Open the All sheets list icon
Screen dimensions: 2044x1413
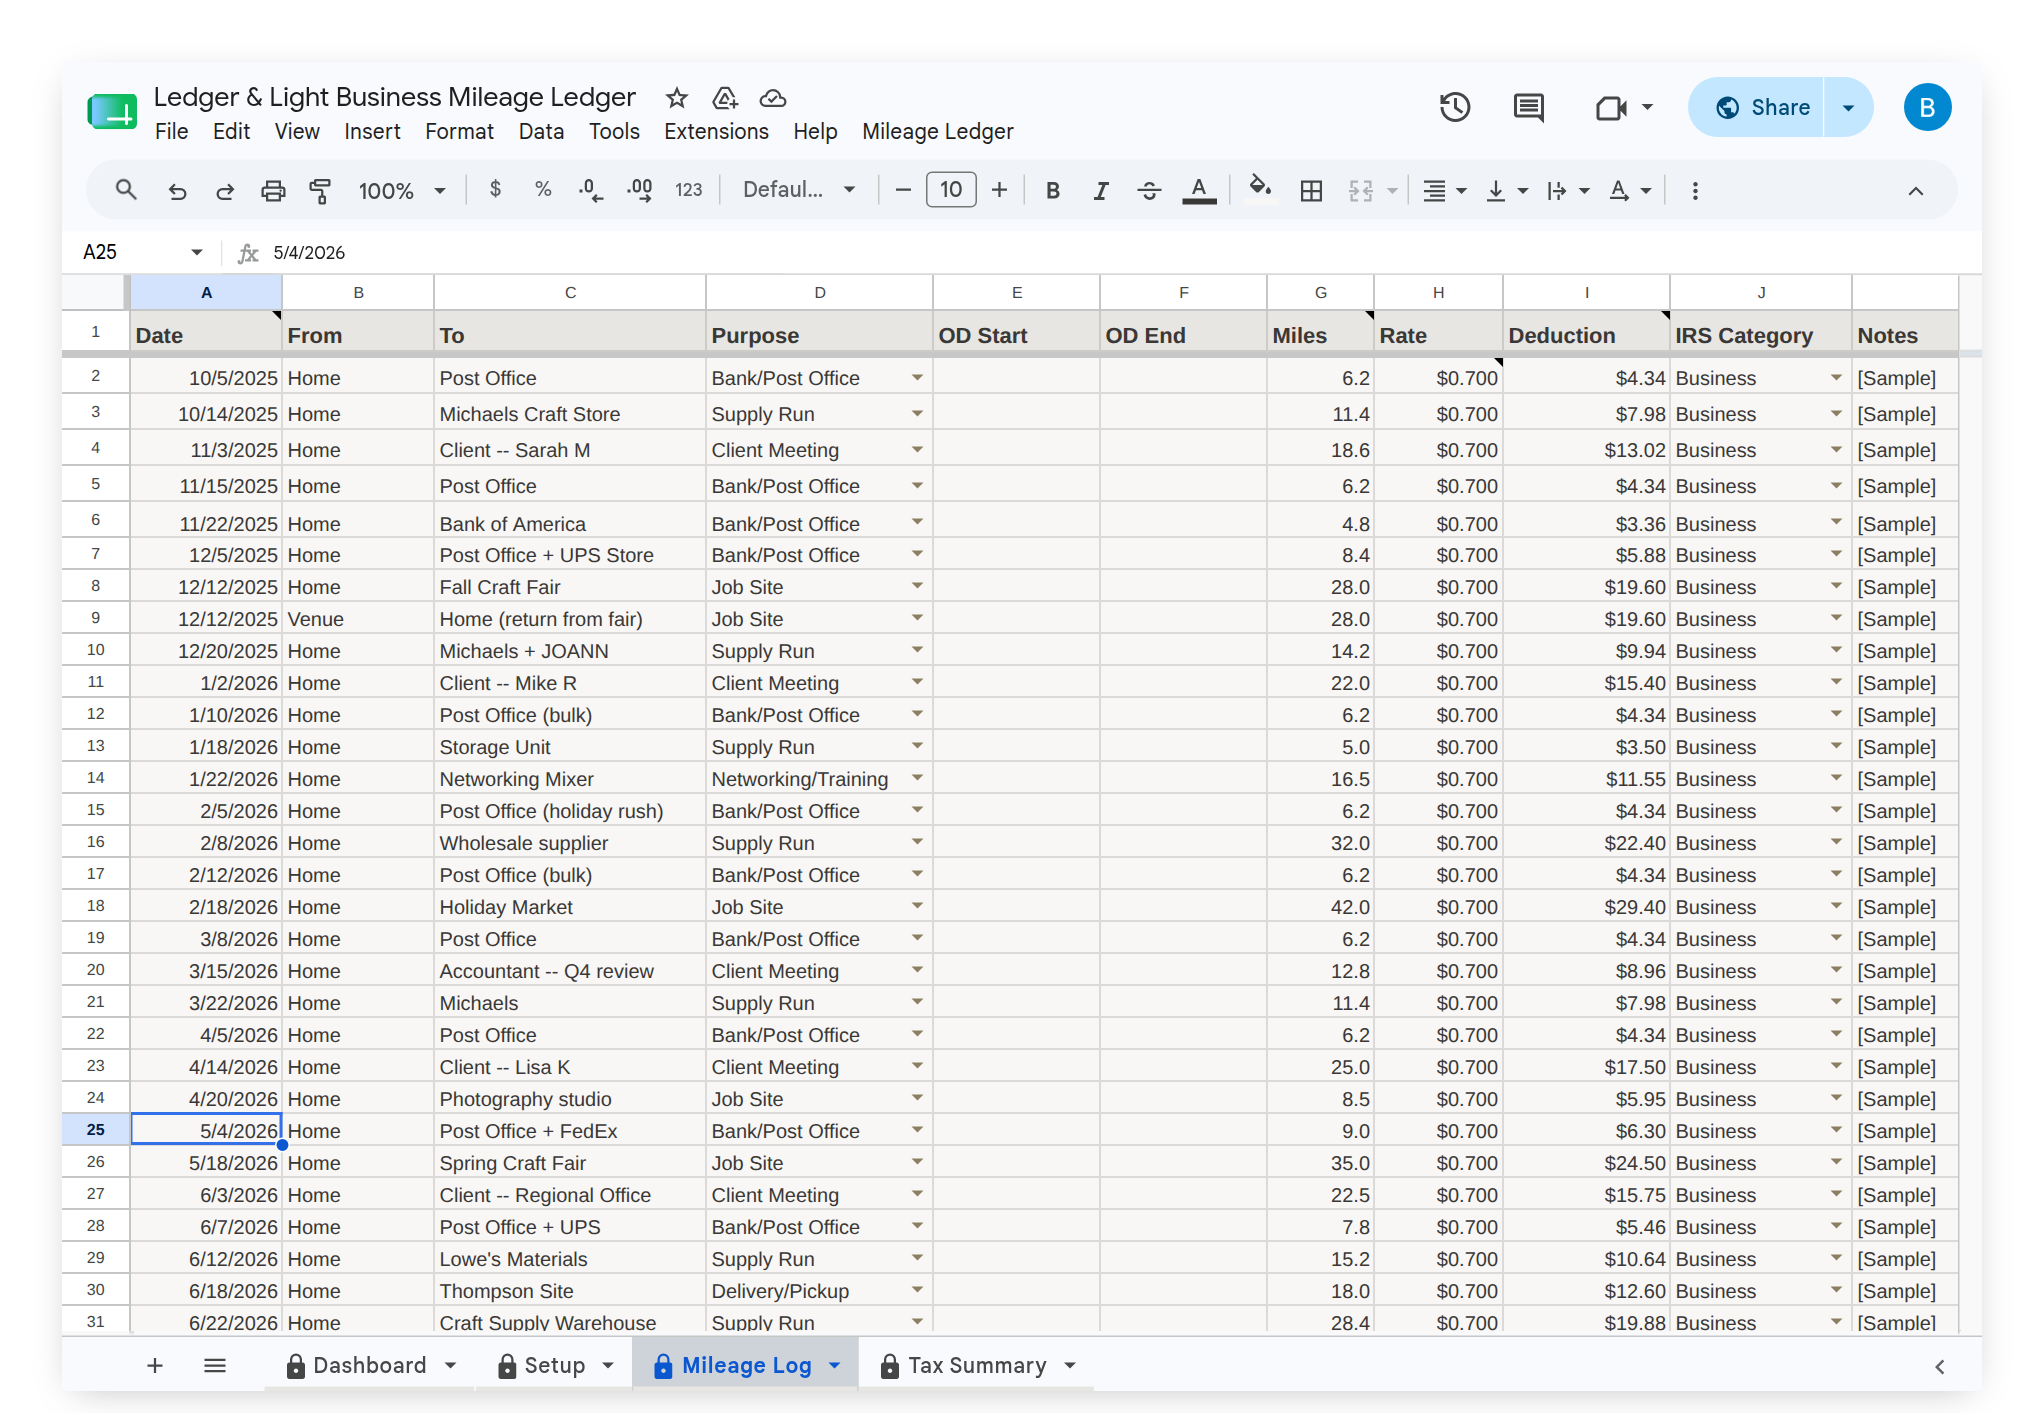[215, 1365]
